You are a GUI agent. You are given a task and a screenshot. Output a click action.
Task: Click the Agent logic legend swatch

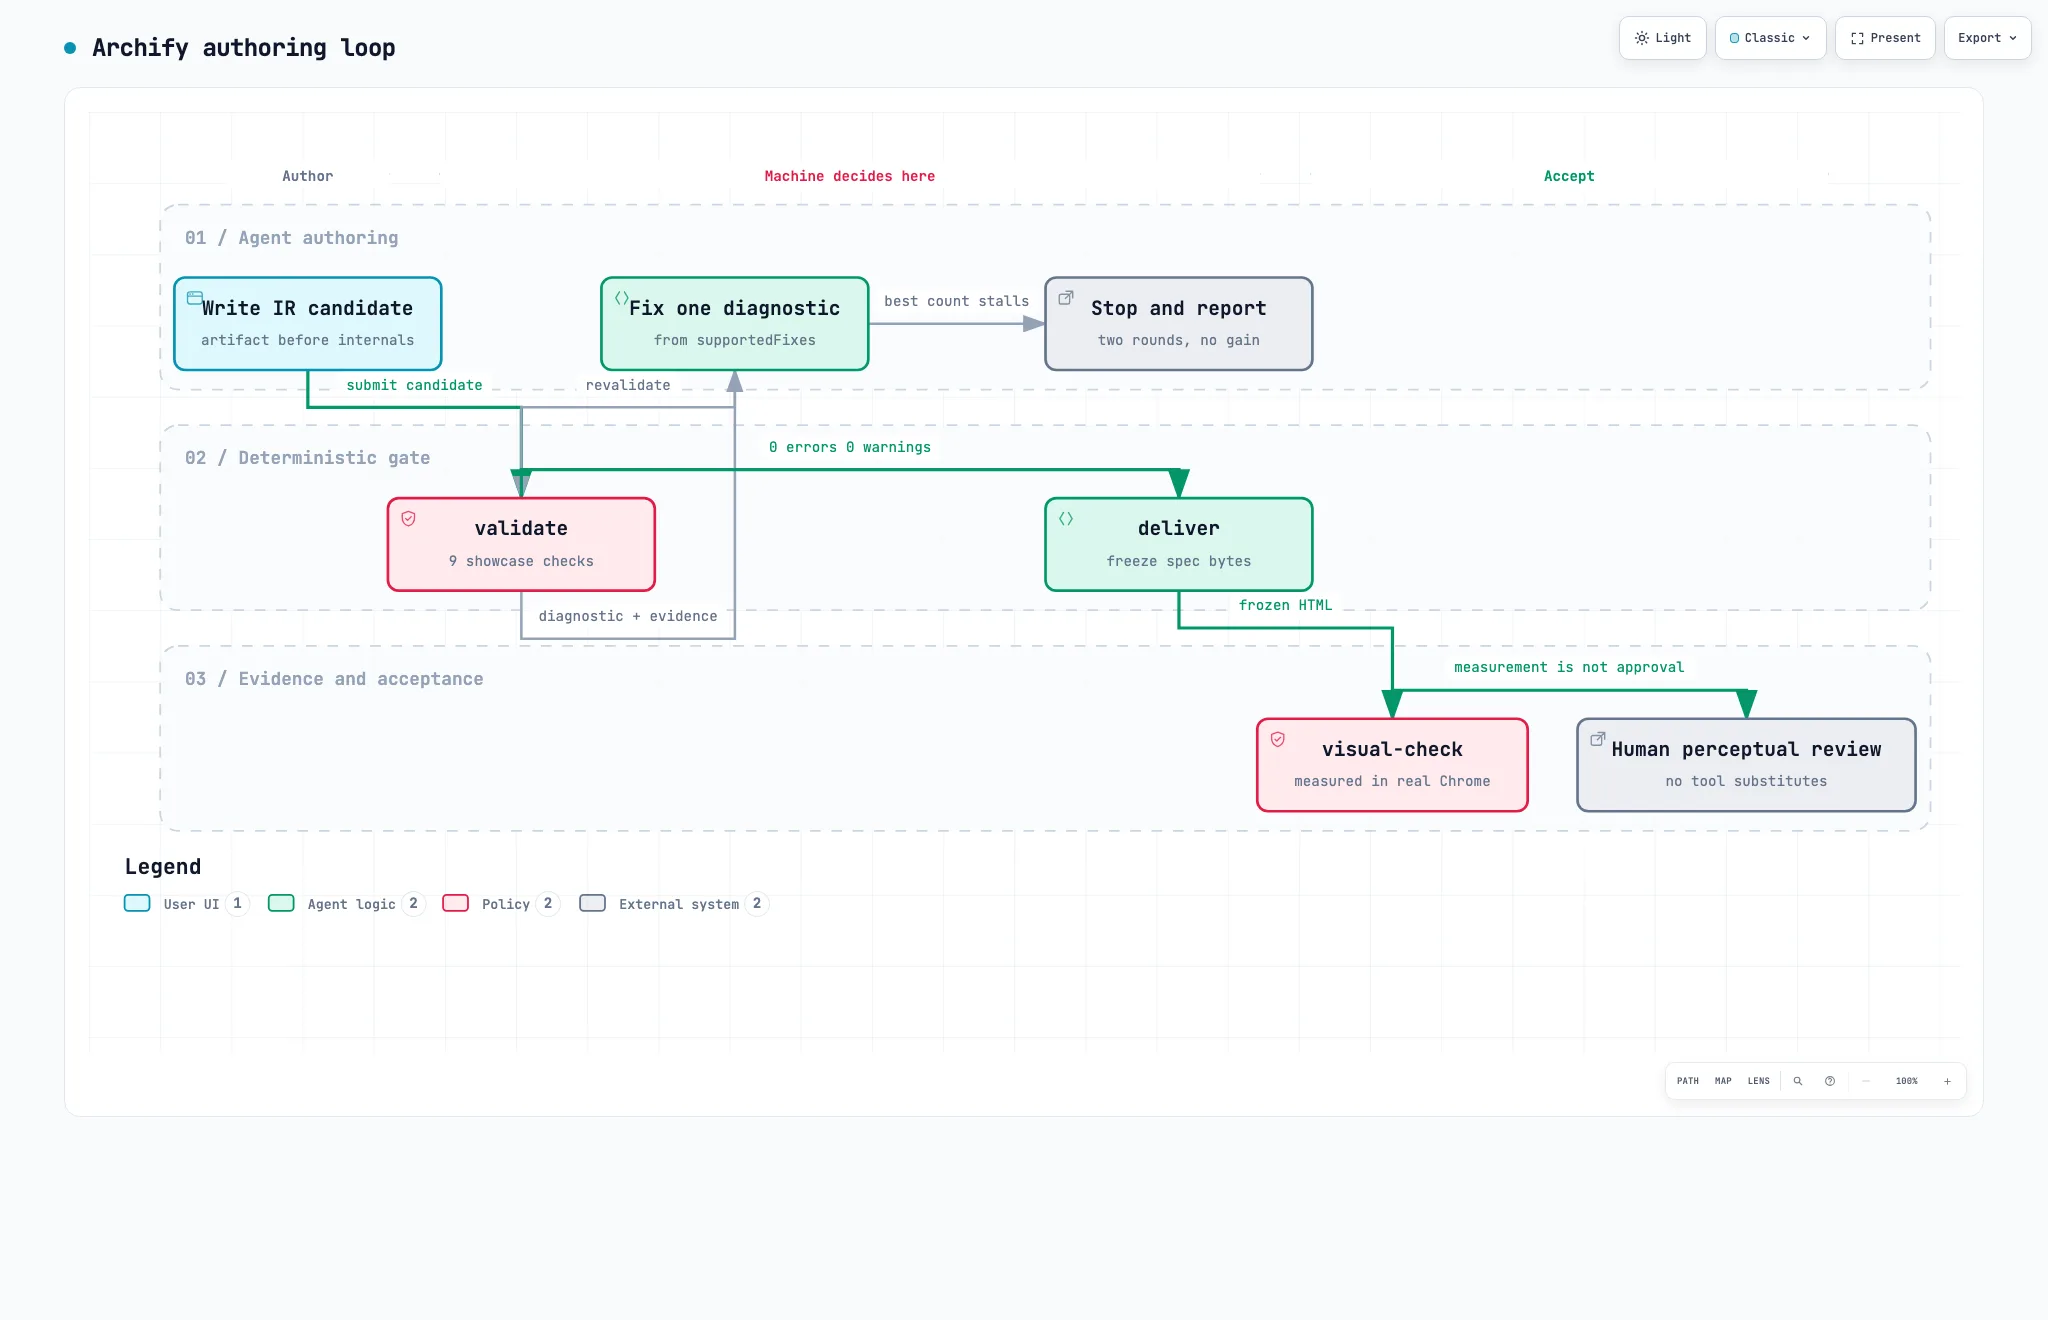click(281, 903)
